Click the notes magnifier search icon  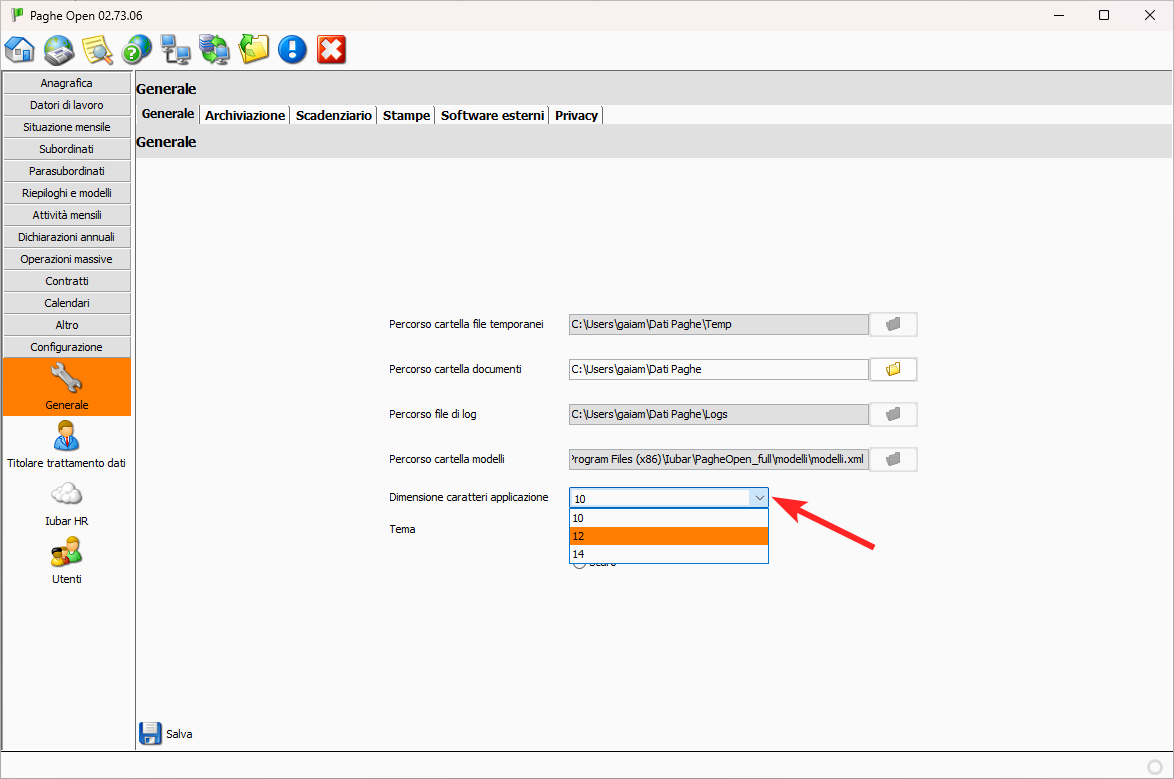click(97, 49)
